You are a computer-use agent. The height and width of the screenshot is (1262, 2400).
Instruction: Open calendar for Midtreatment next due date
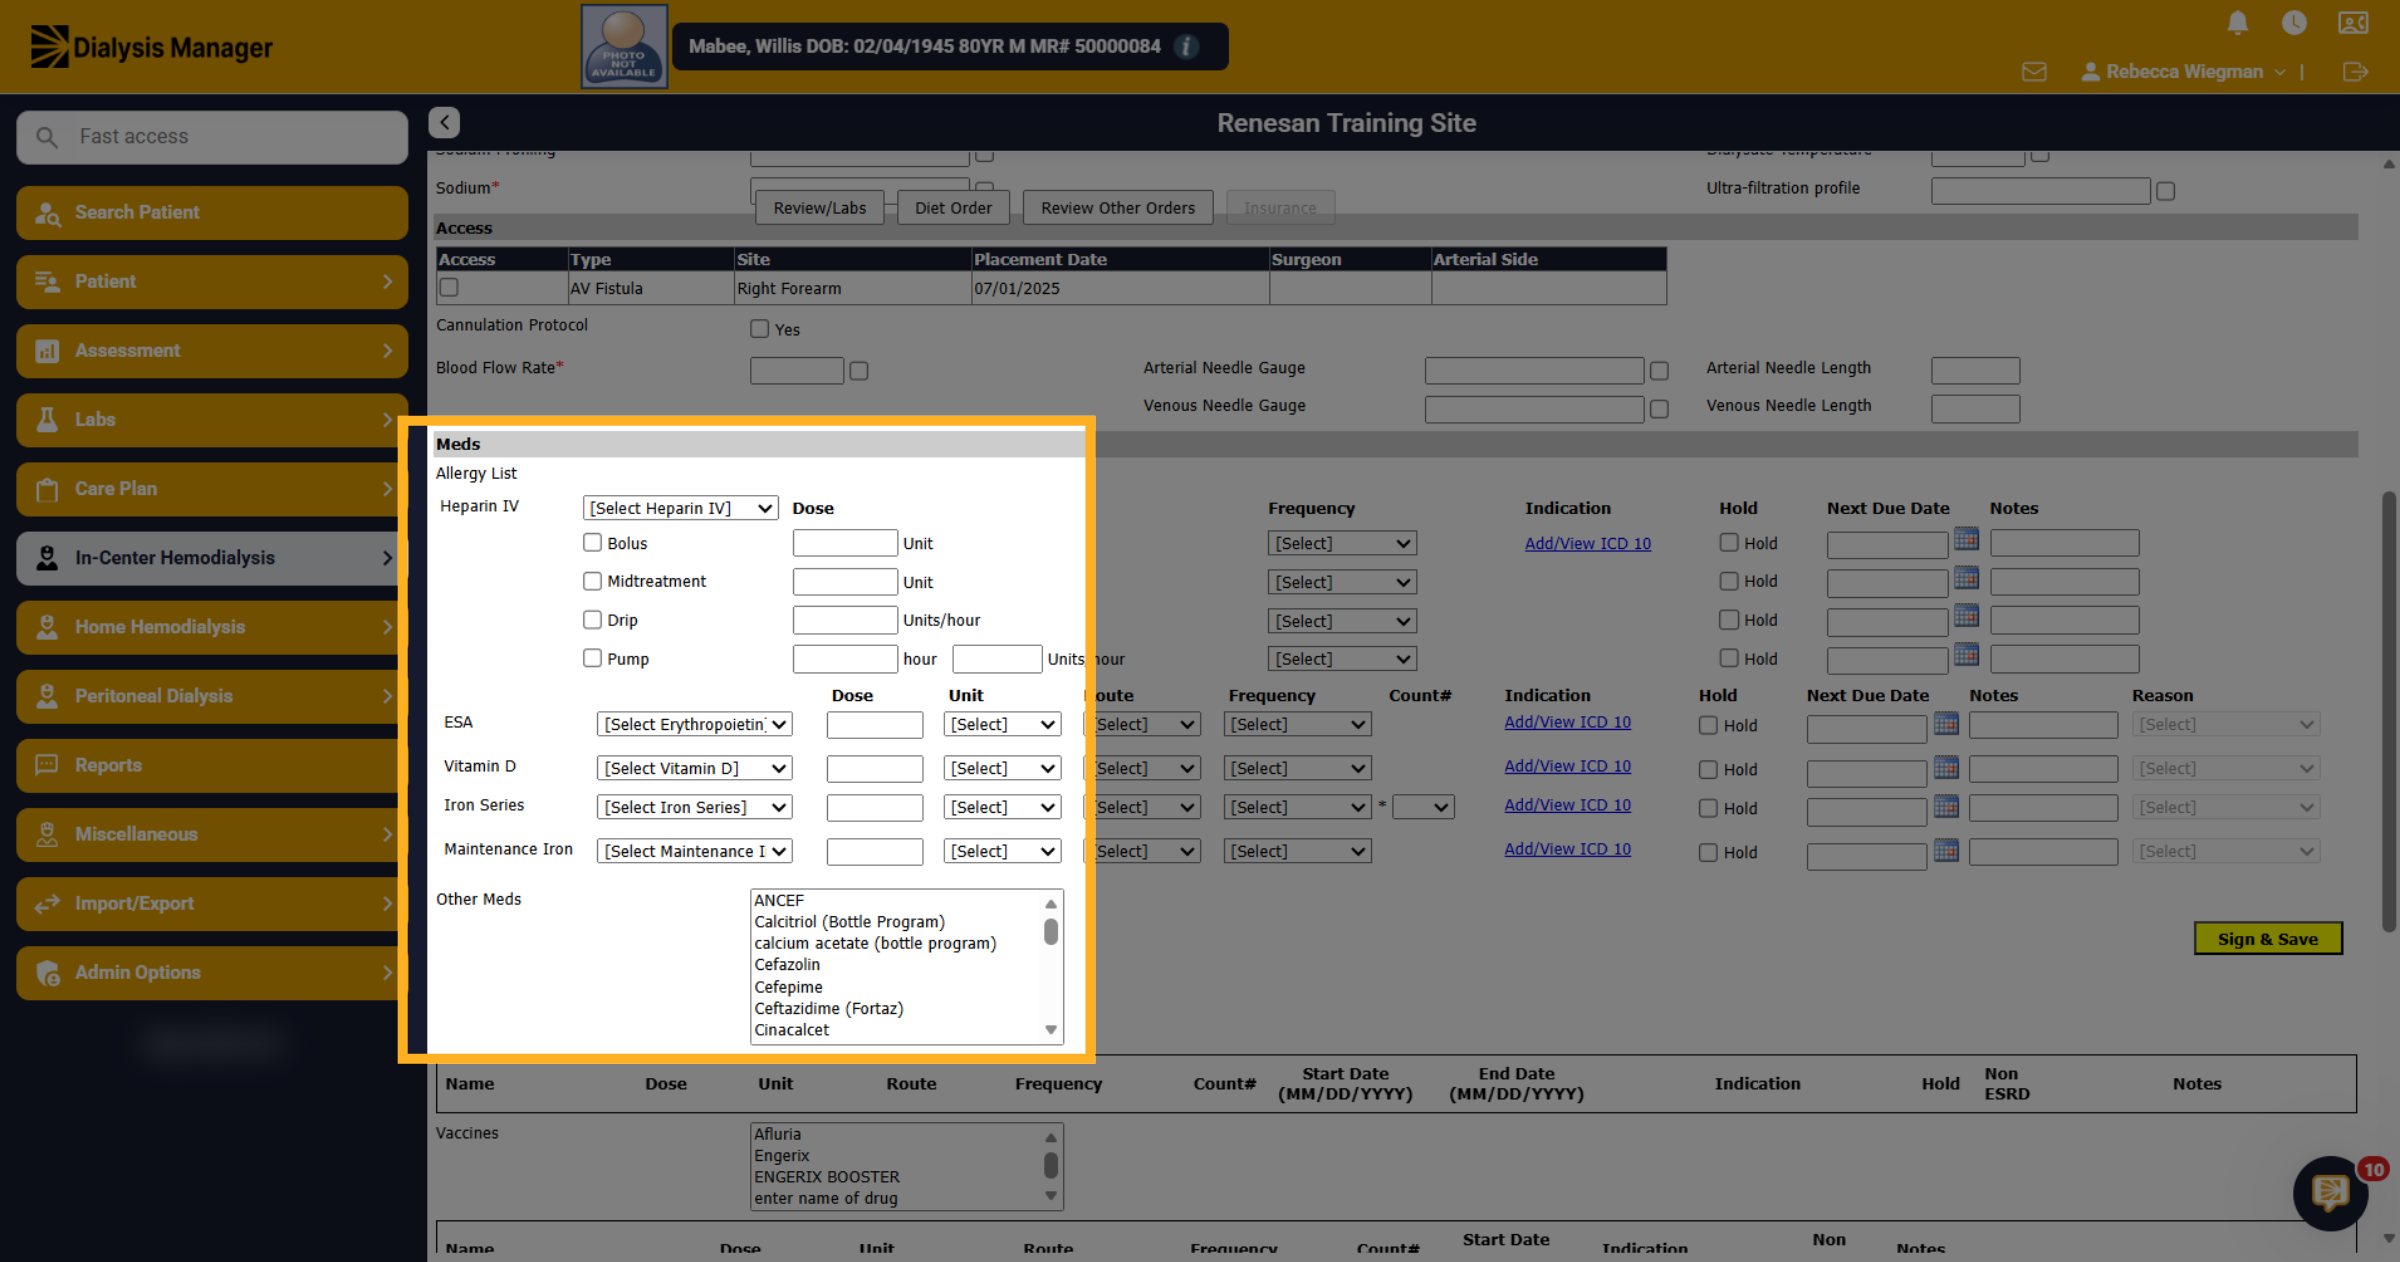tap(1966, 578)
